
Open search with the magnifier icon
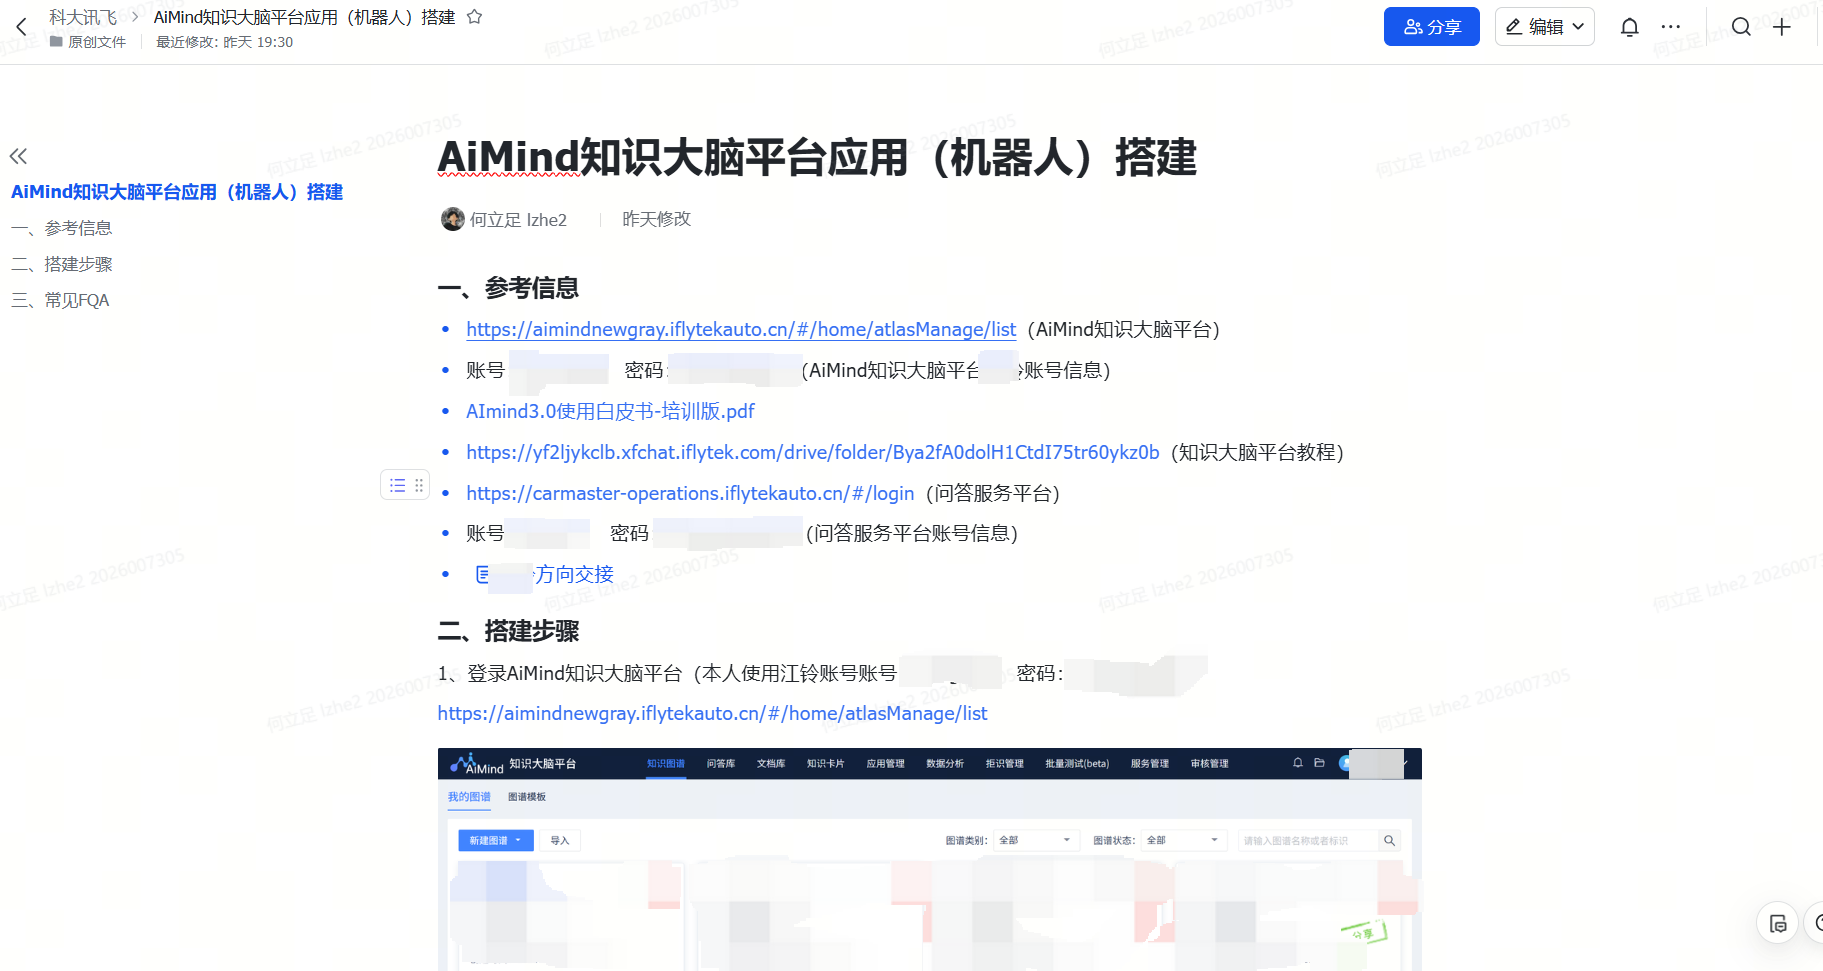pos(1741,27)
